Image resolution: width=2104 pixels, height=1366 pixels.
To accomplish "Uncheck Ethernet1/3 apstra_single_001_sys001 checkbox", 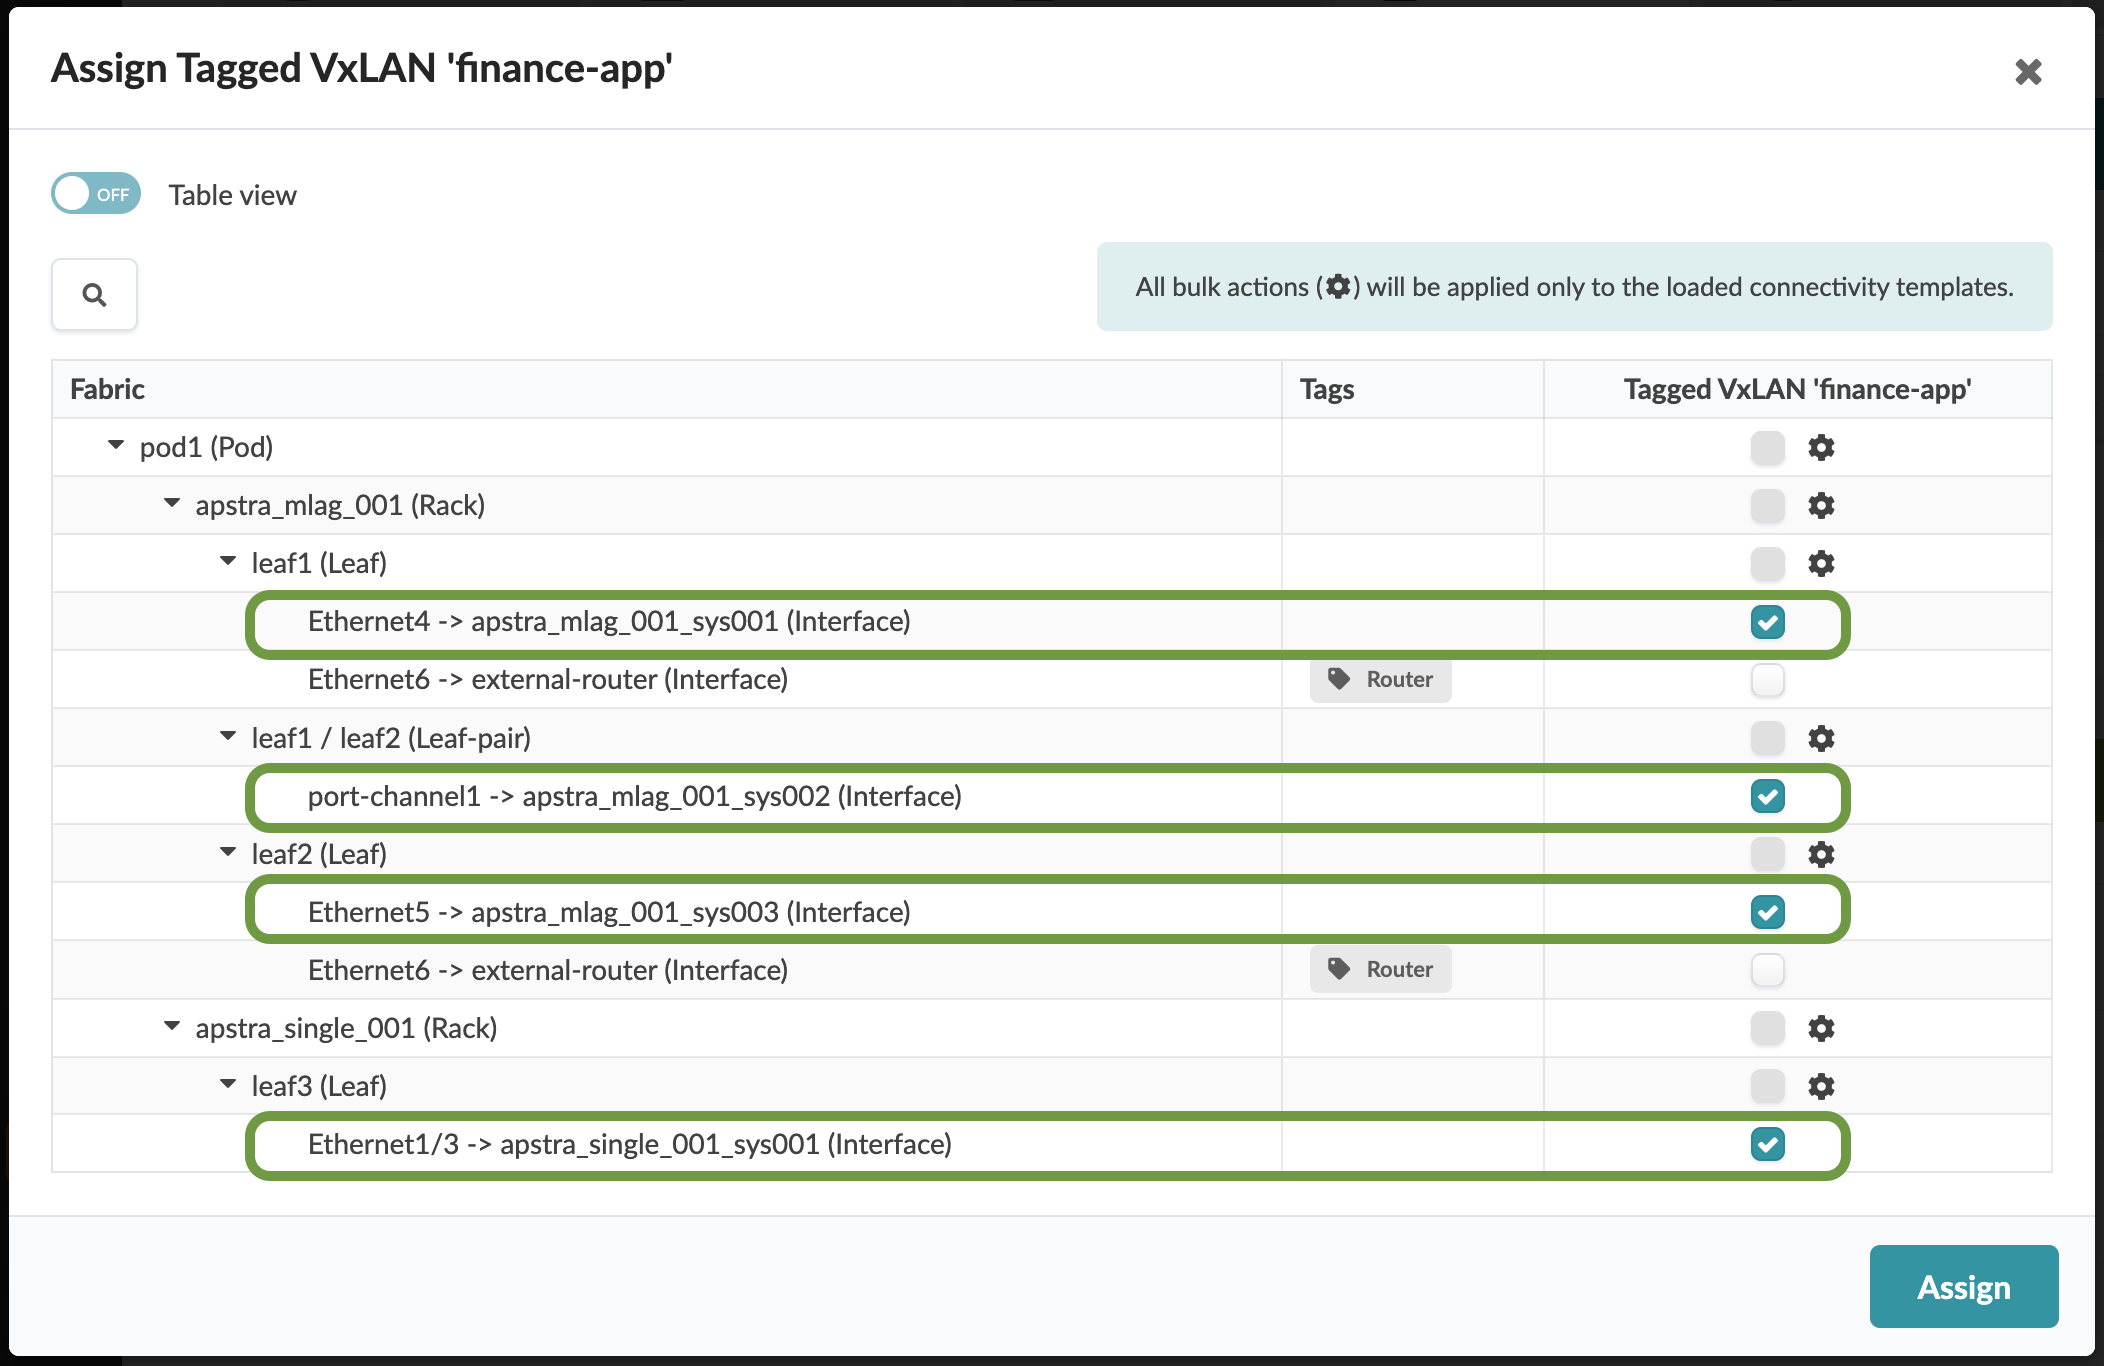I will 1767,1144.
